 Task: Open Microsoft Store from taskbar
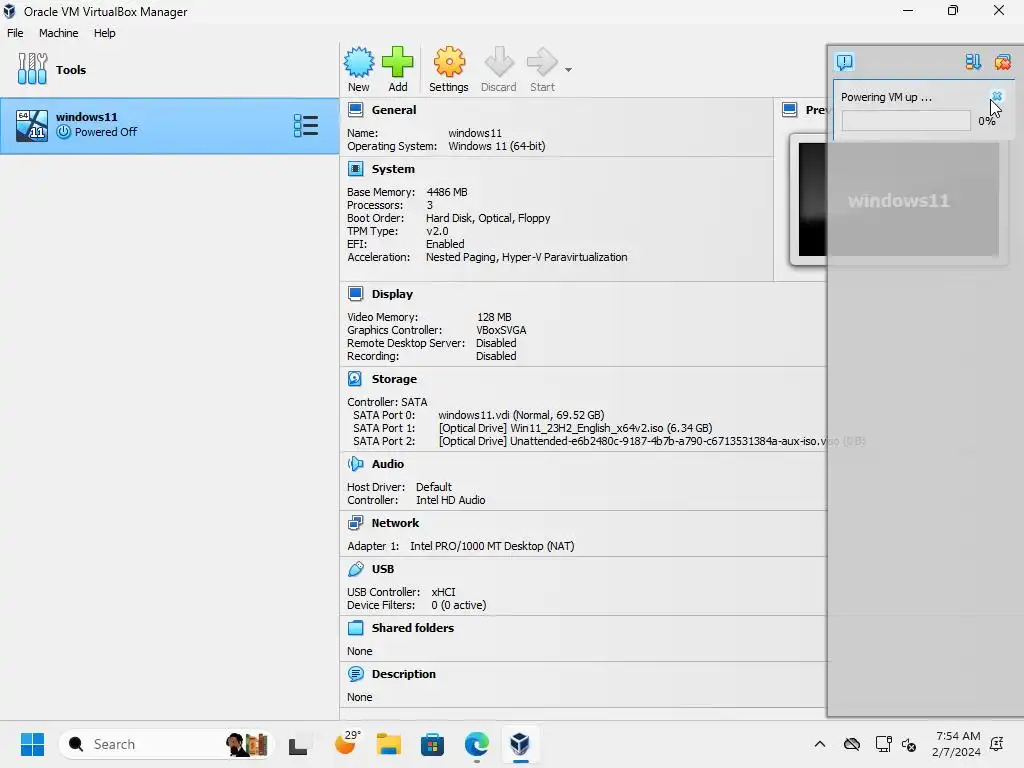[x=432, y=744]
